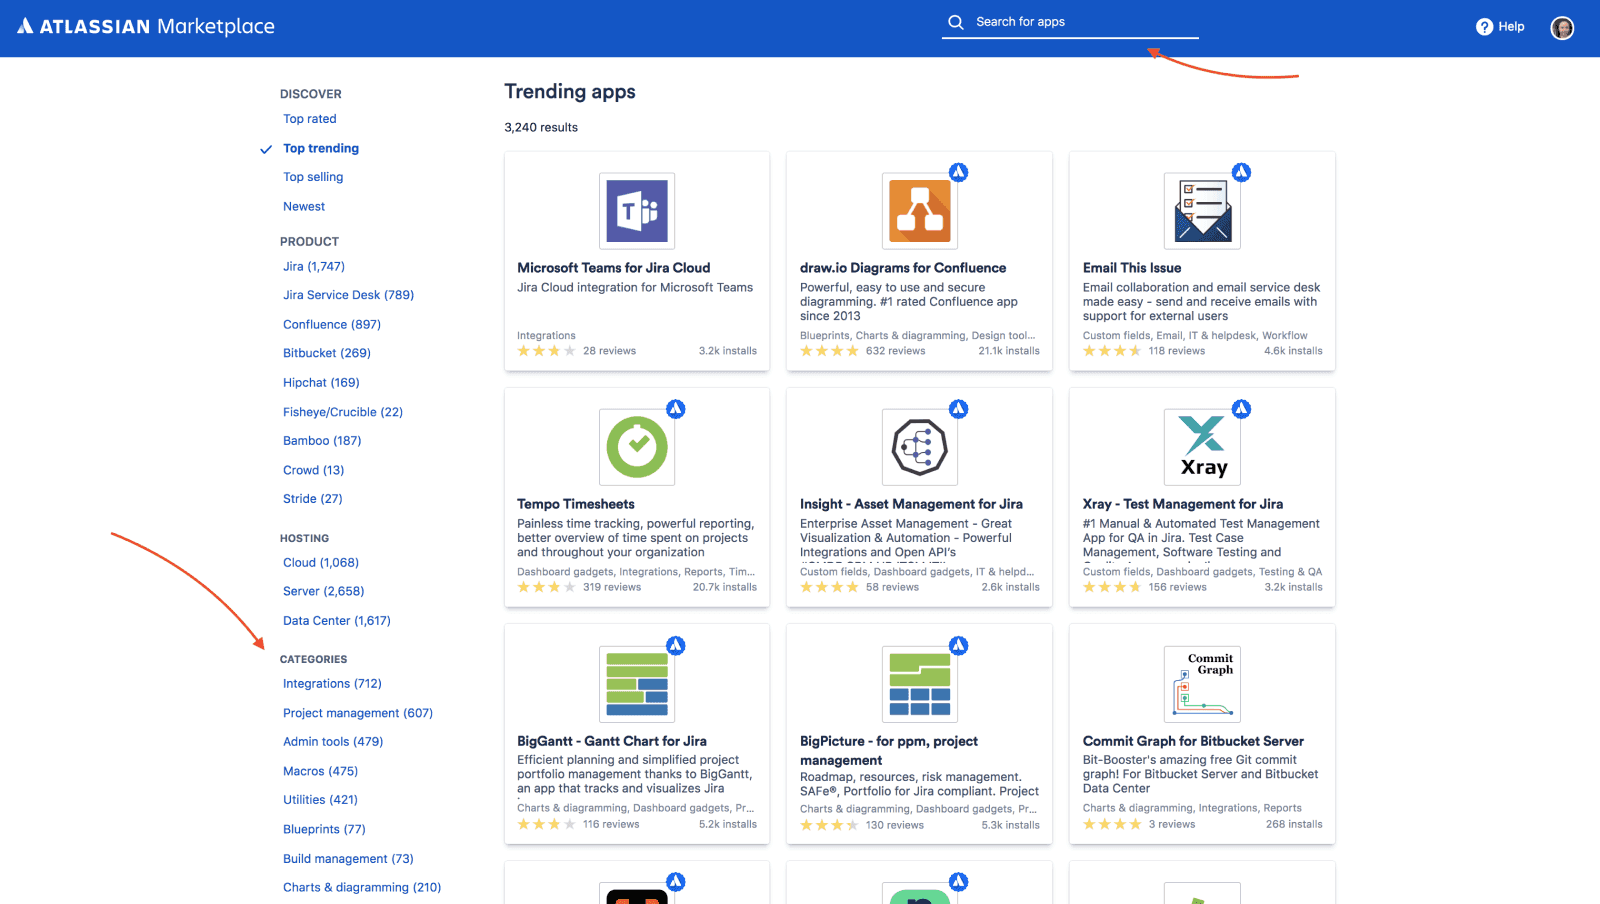Click the vendor badge on draw.io card
Viewport: 1600px width, 904px height.
tap(959, 172)
